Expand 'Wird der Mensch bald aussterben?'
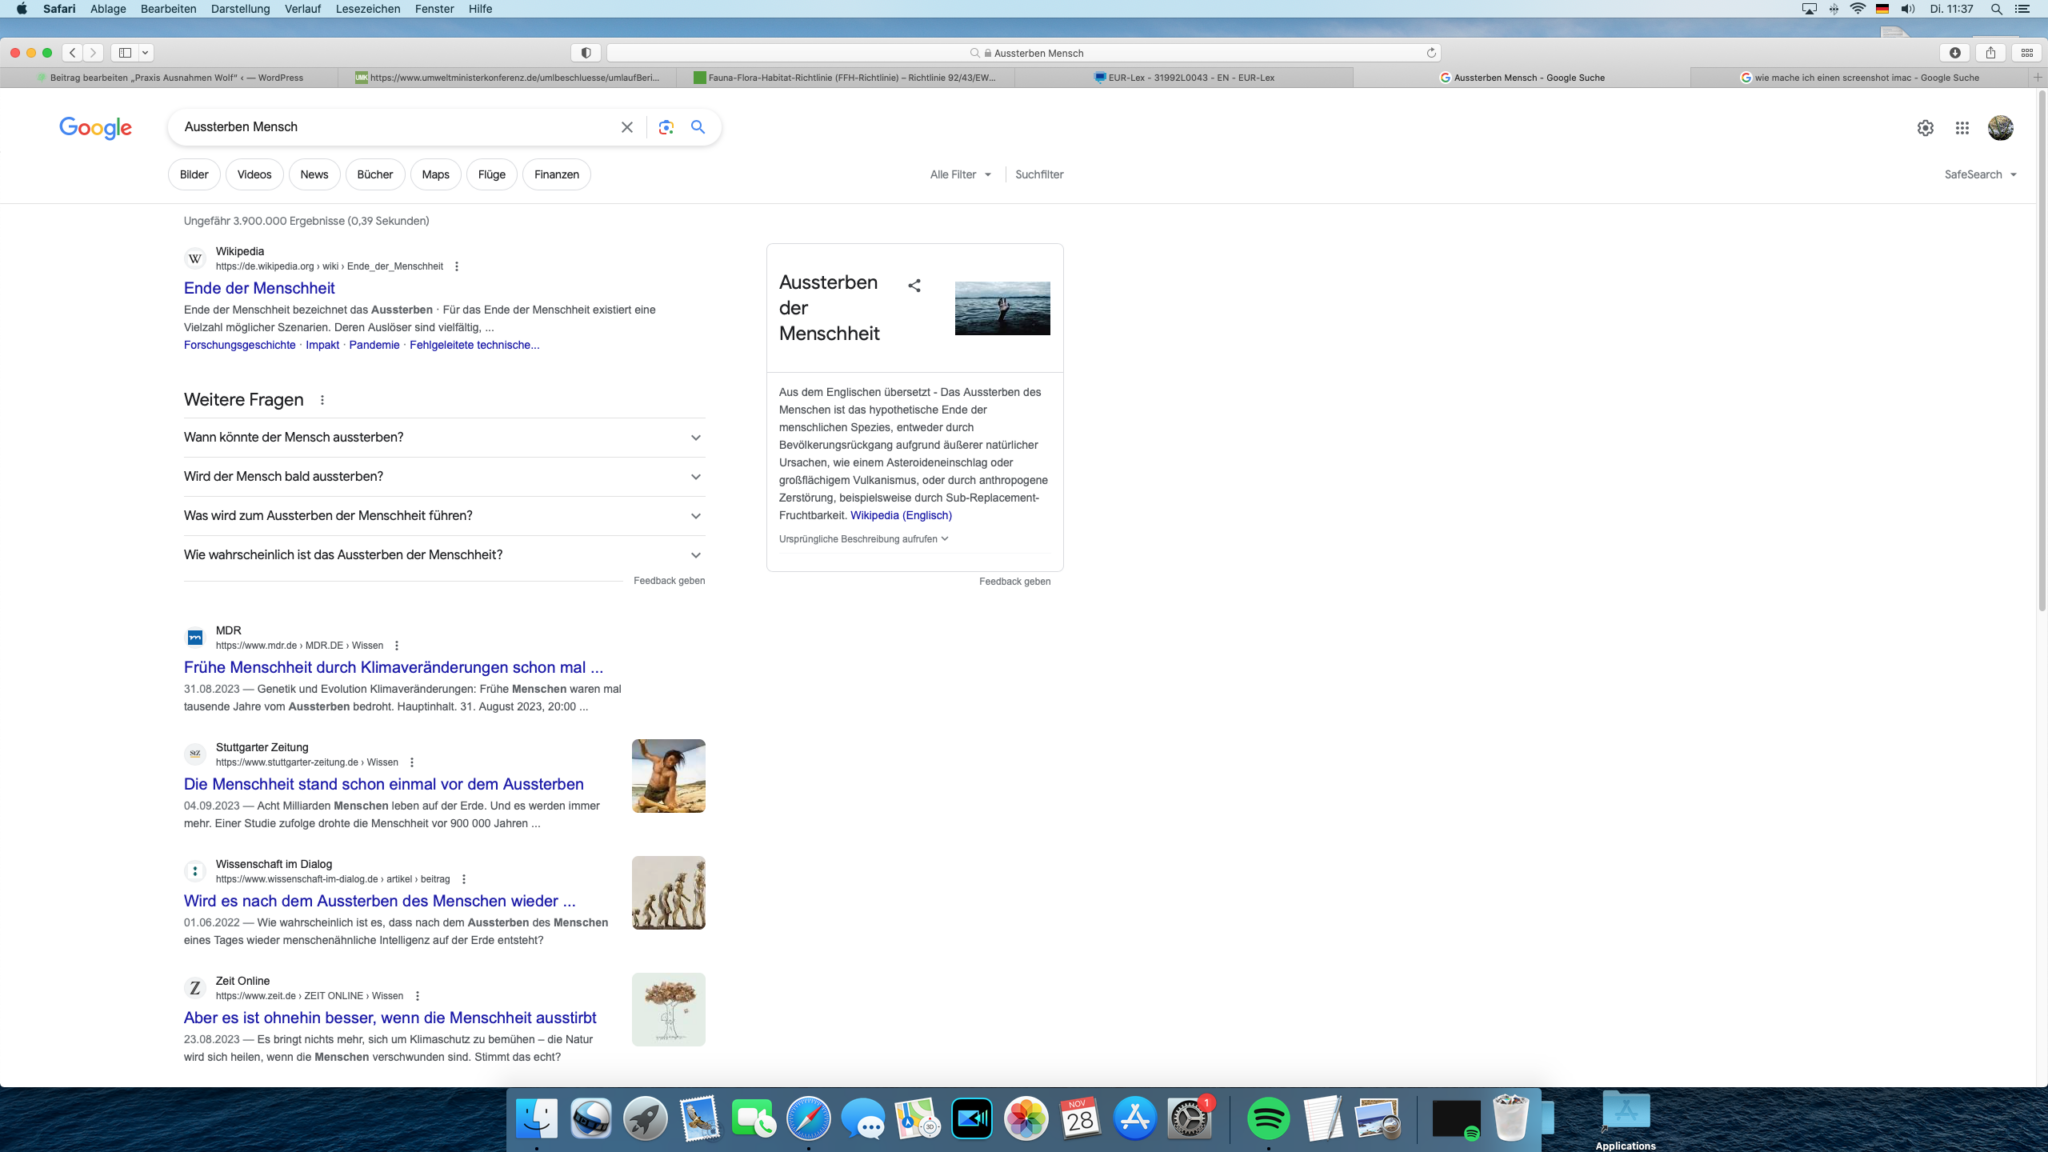2048x1152 pixels. coord(444,477)
